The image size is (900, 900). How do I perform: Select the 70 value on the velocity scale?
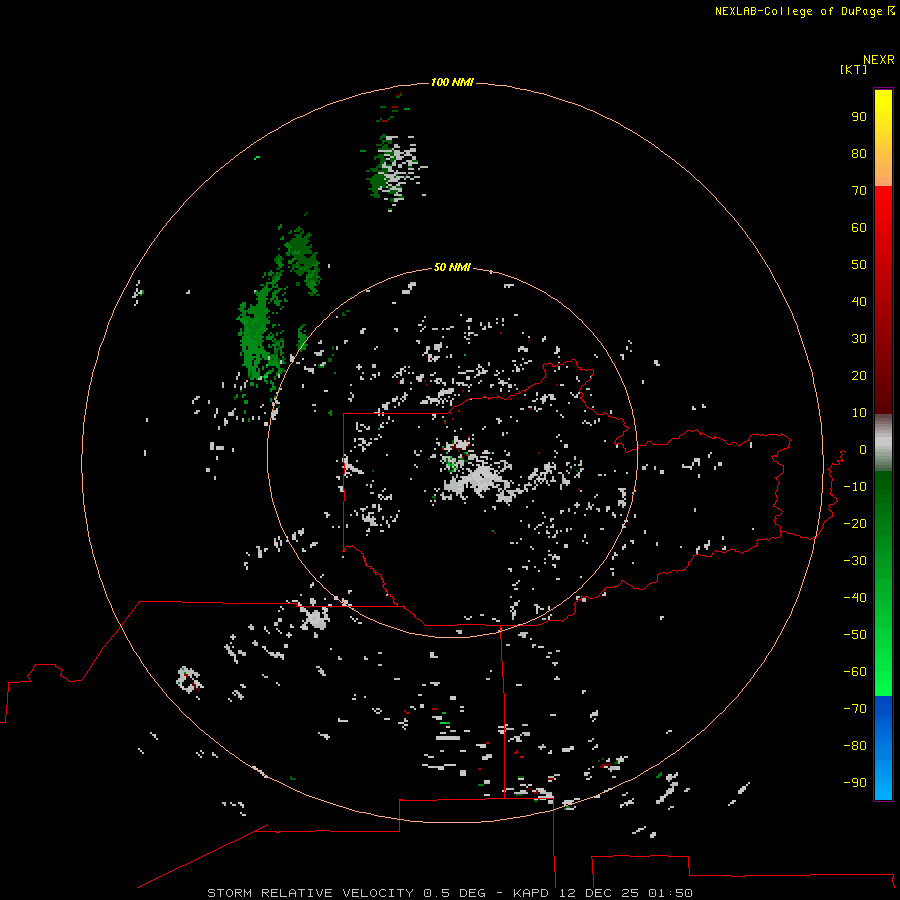tap(859, 191)
